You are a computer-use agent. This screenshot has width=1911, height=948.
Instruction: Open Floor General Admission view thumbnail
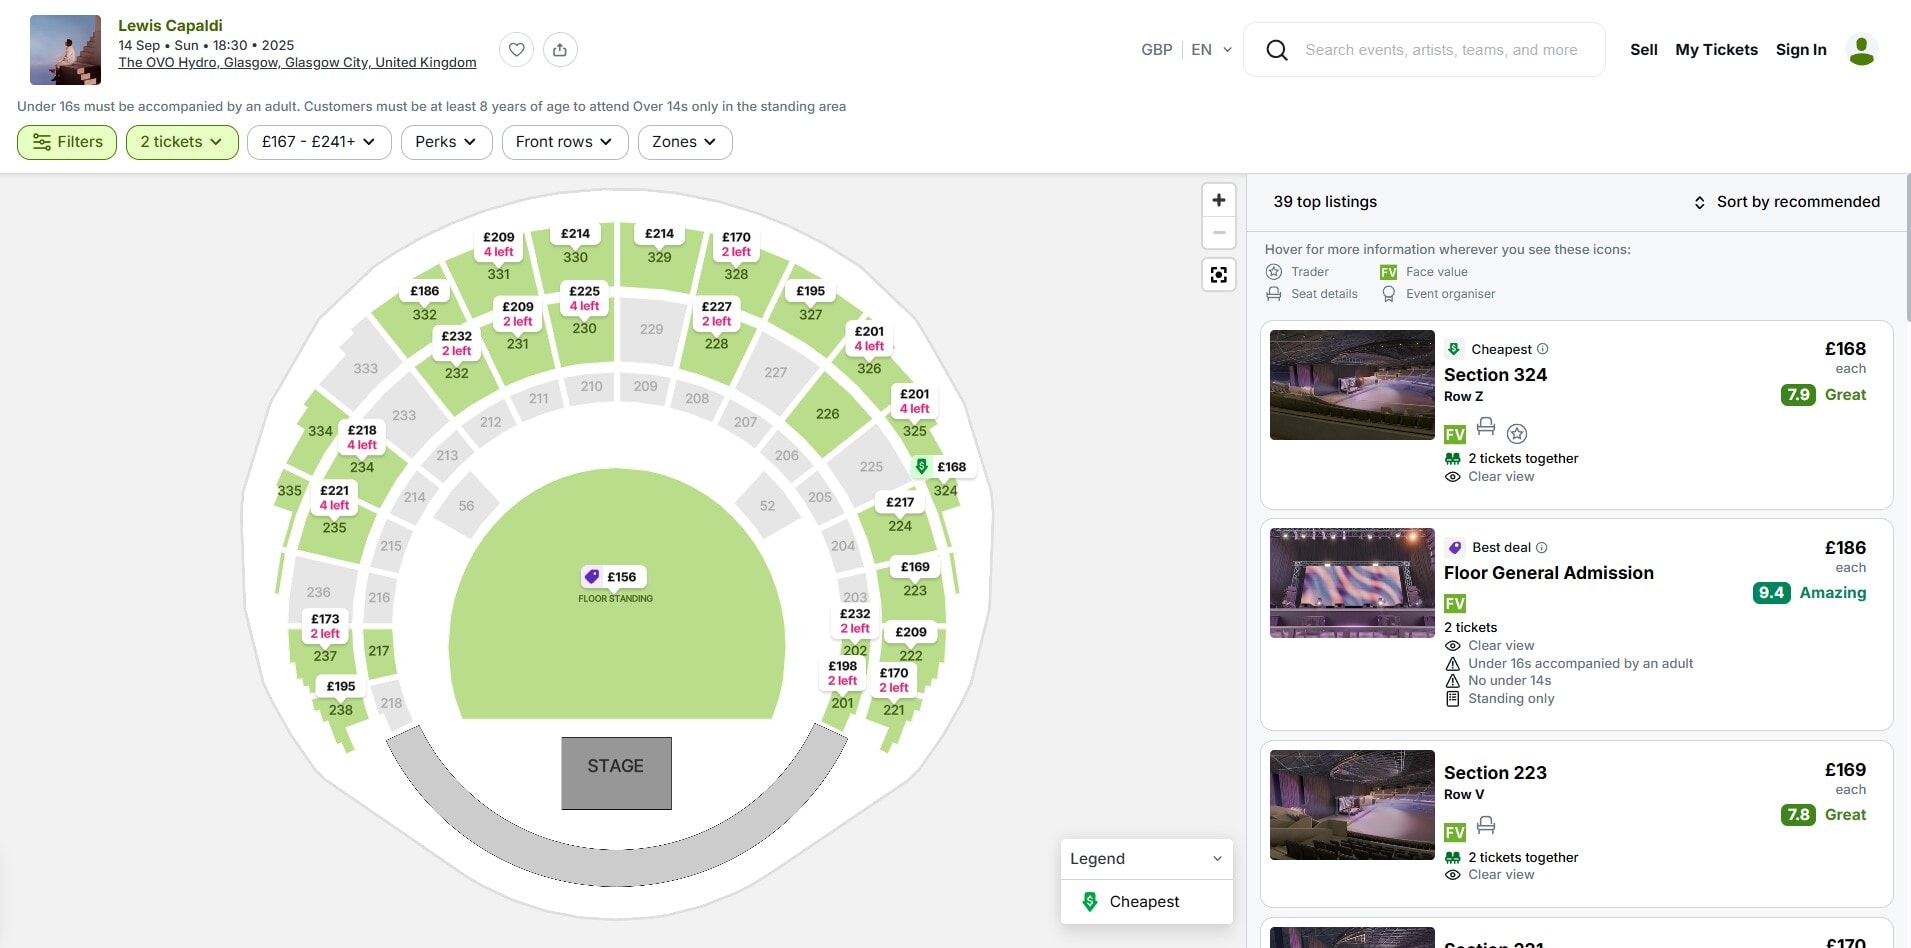[x=1352, y=583]
